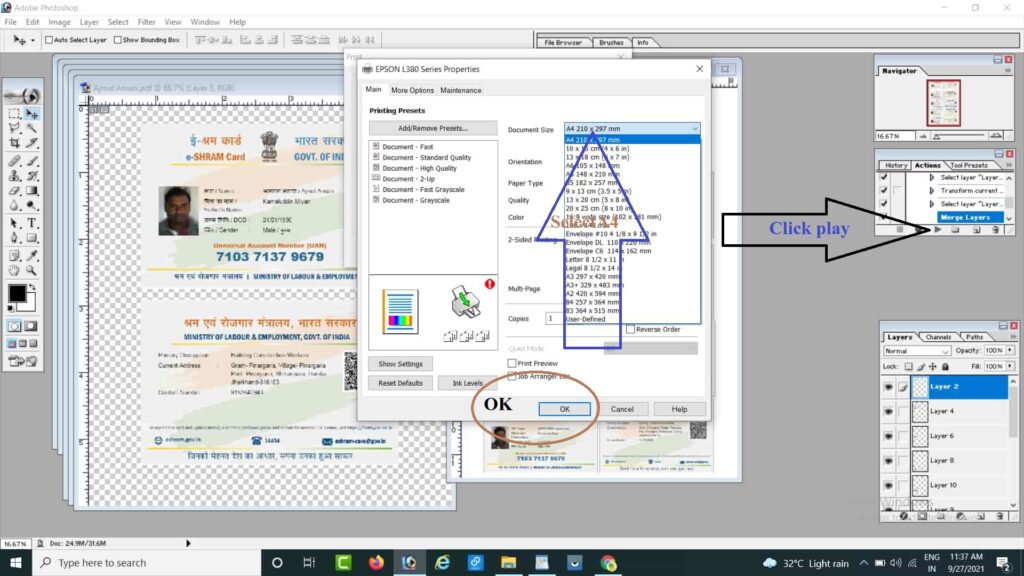Switch to the More Options tab
1024x576 pixels.
point(412,91)
